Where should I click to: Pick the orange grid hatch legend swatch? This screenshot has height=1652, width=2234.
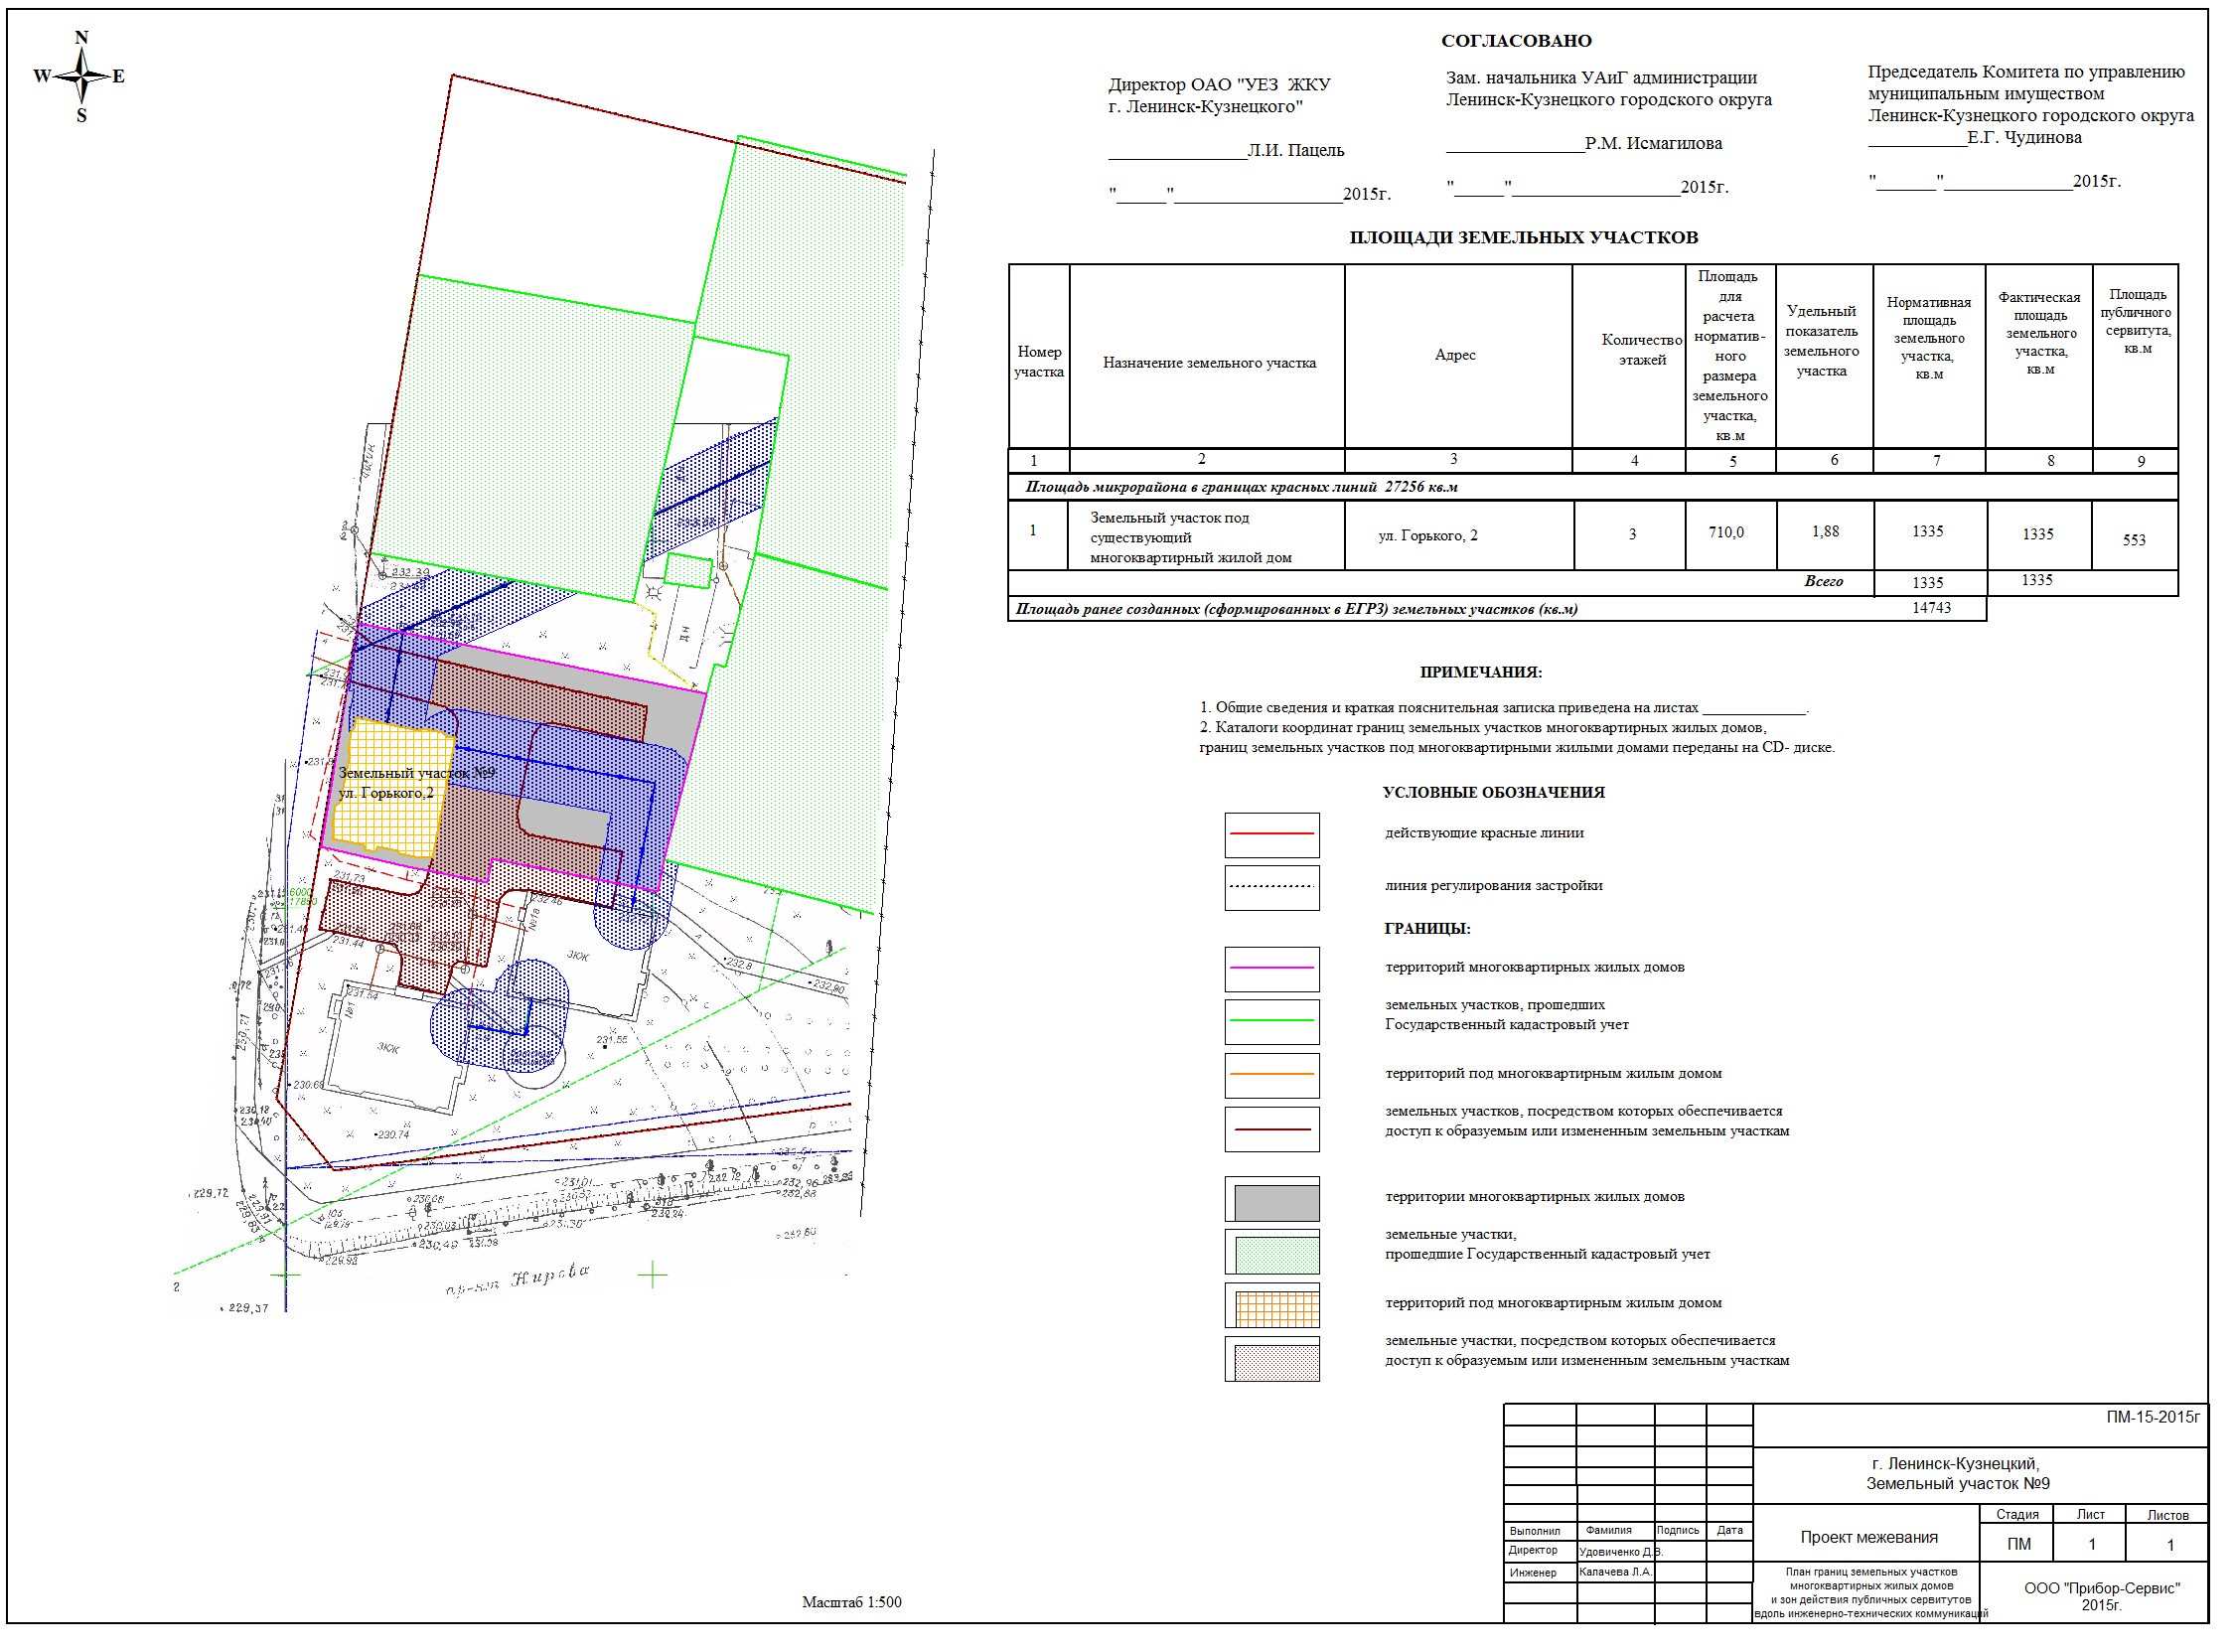1276,1309
